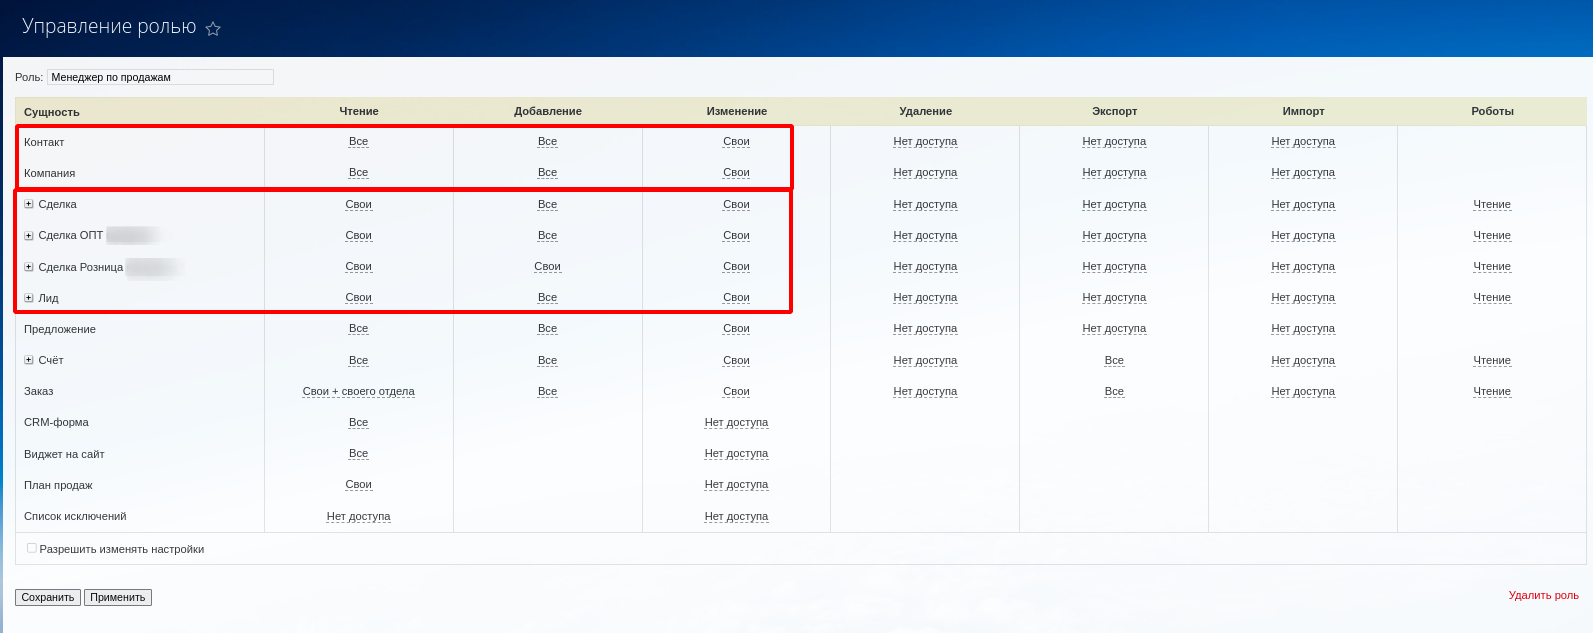The width and height of the screenshot is (1593, 633).
Task: Open the Удаление permission for Лид
Action: 925,298
